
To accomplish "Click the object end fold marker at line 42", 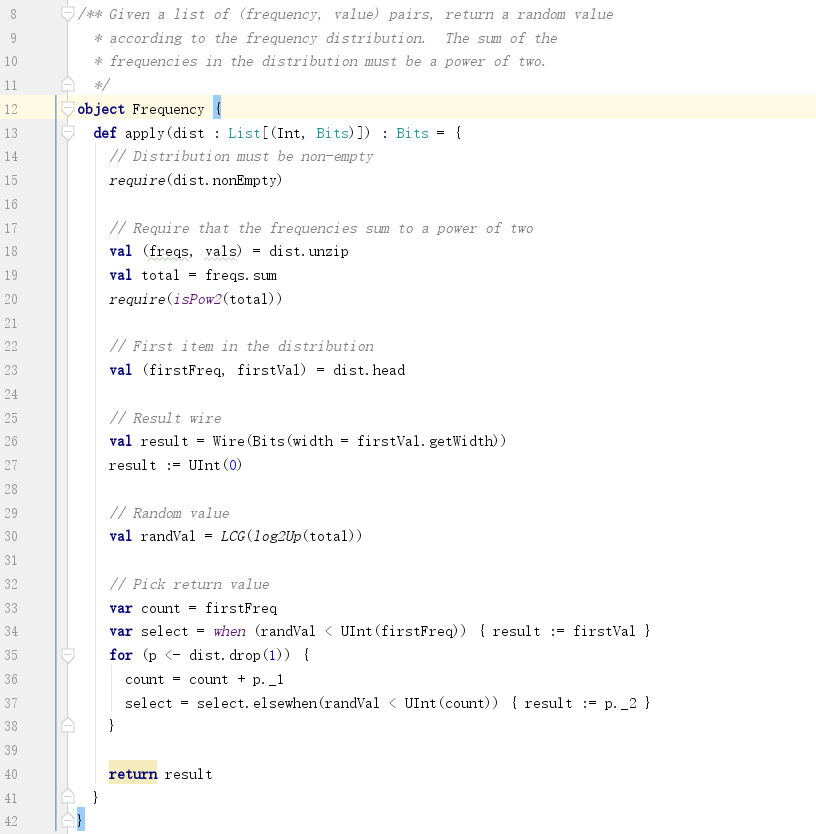I will [x=68, y=821].
